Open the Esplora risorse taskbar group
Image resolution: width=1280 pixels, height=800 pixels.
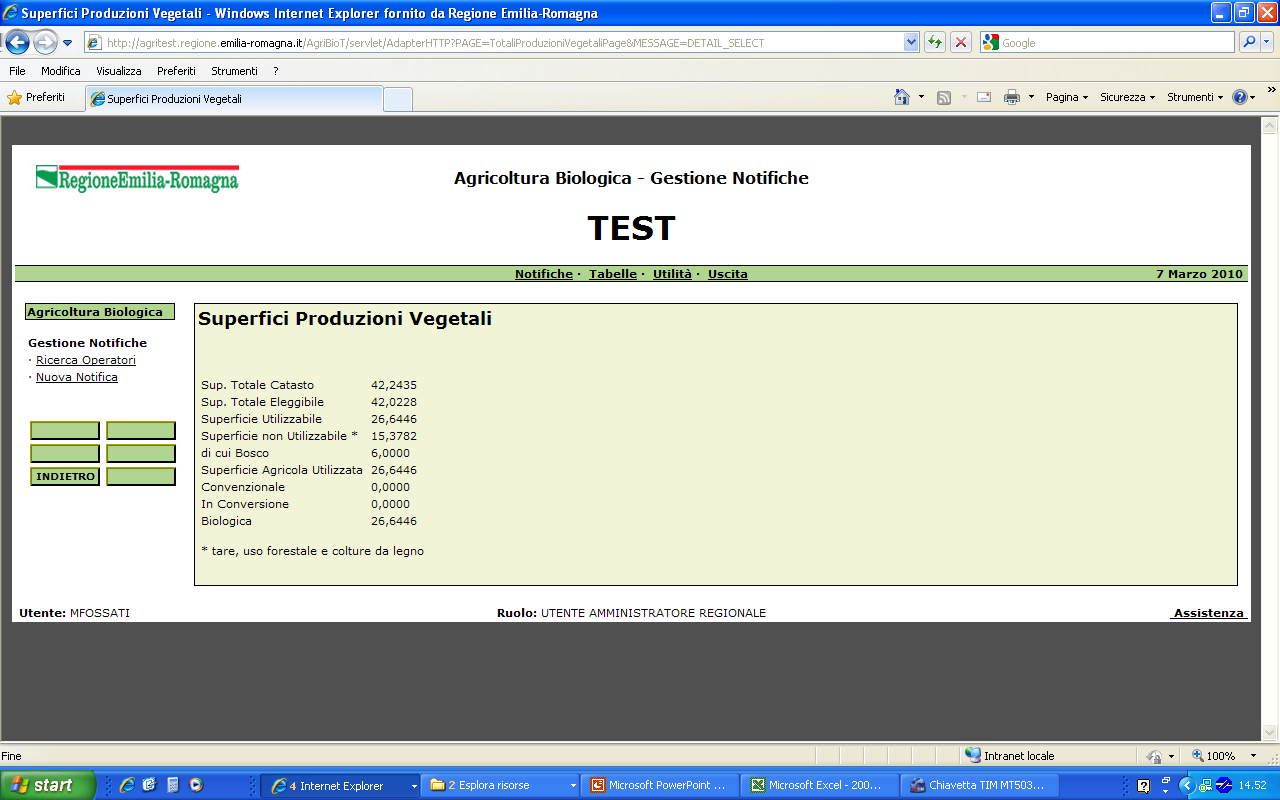click(x=501, y=785)
